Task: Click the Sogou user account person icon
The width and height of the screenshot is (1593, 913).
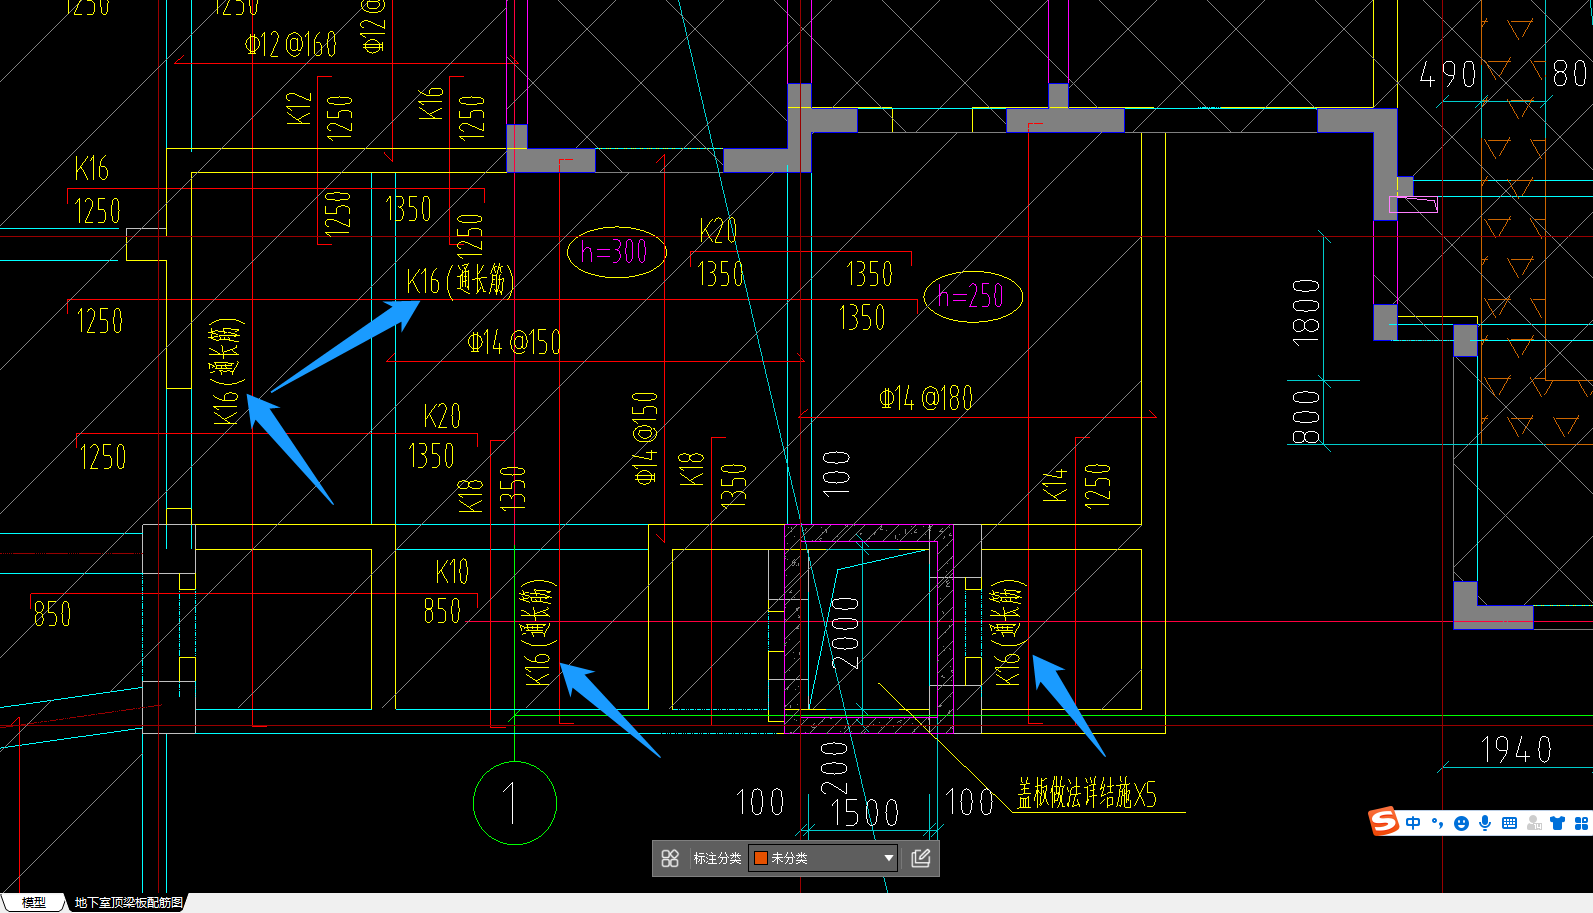Action: click(1533, 823)
